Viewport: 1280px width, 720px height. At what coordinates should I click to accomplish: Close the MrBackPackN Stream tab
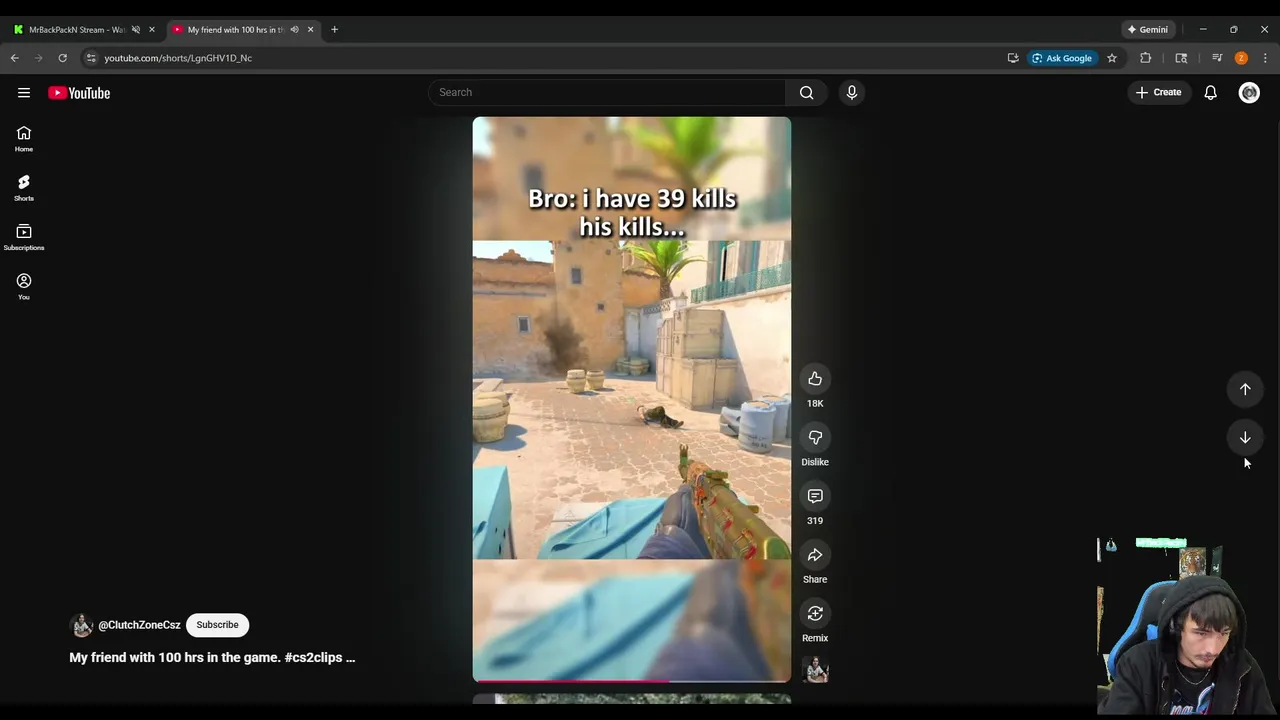(152, 30)
